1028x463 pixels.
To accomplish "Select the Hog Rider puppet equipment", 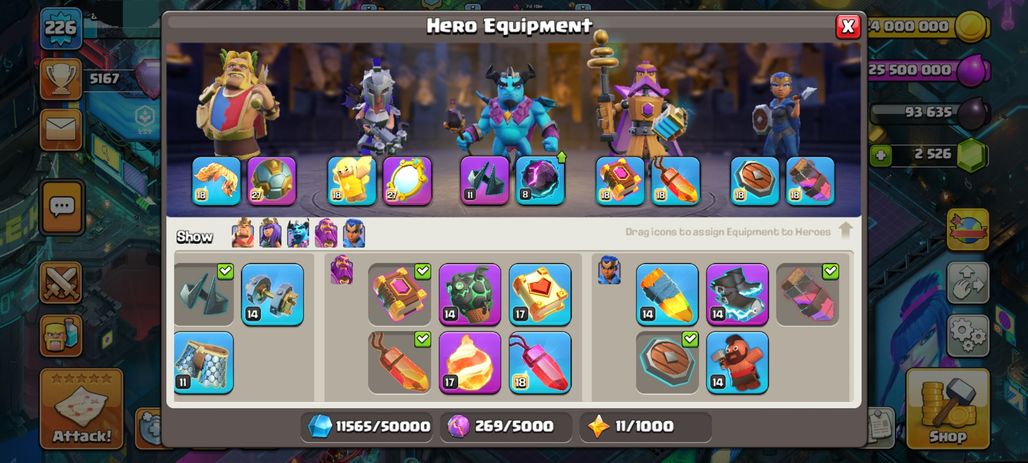I will pos(738,362).
